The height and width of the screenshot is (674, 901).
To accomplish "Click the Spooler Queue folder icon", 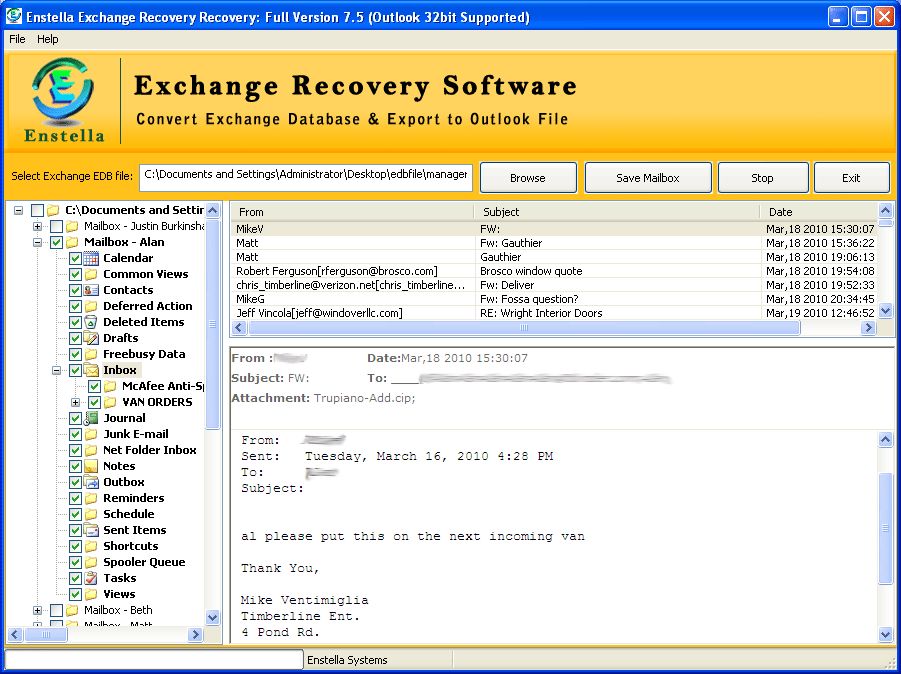I will point(91,562).
